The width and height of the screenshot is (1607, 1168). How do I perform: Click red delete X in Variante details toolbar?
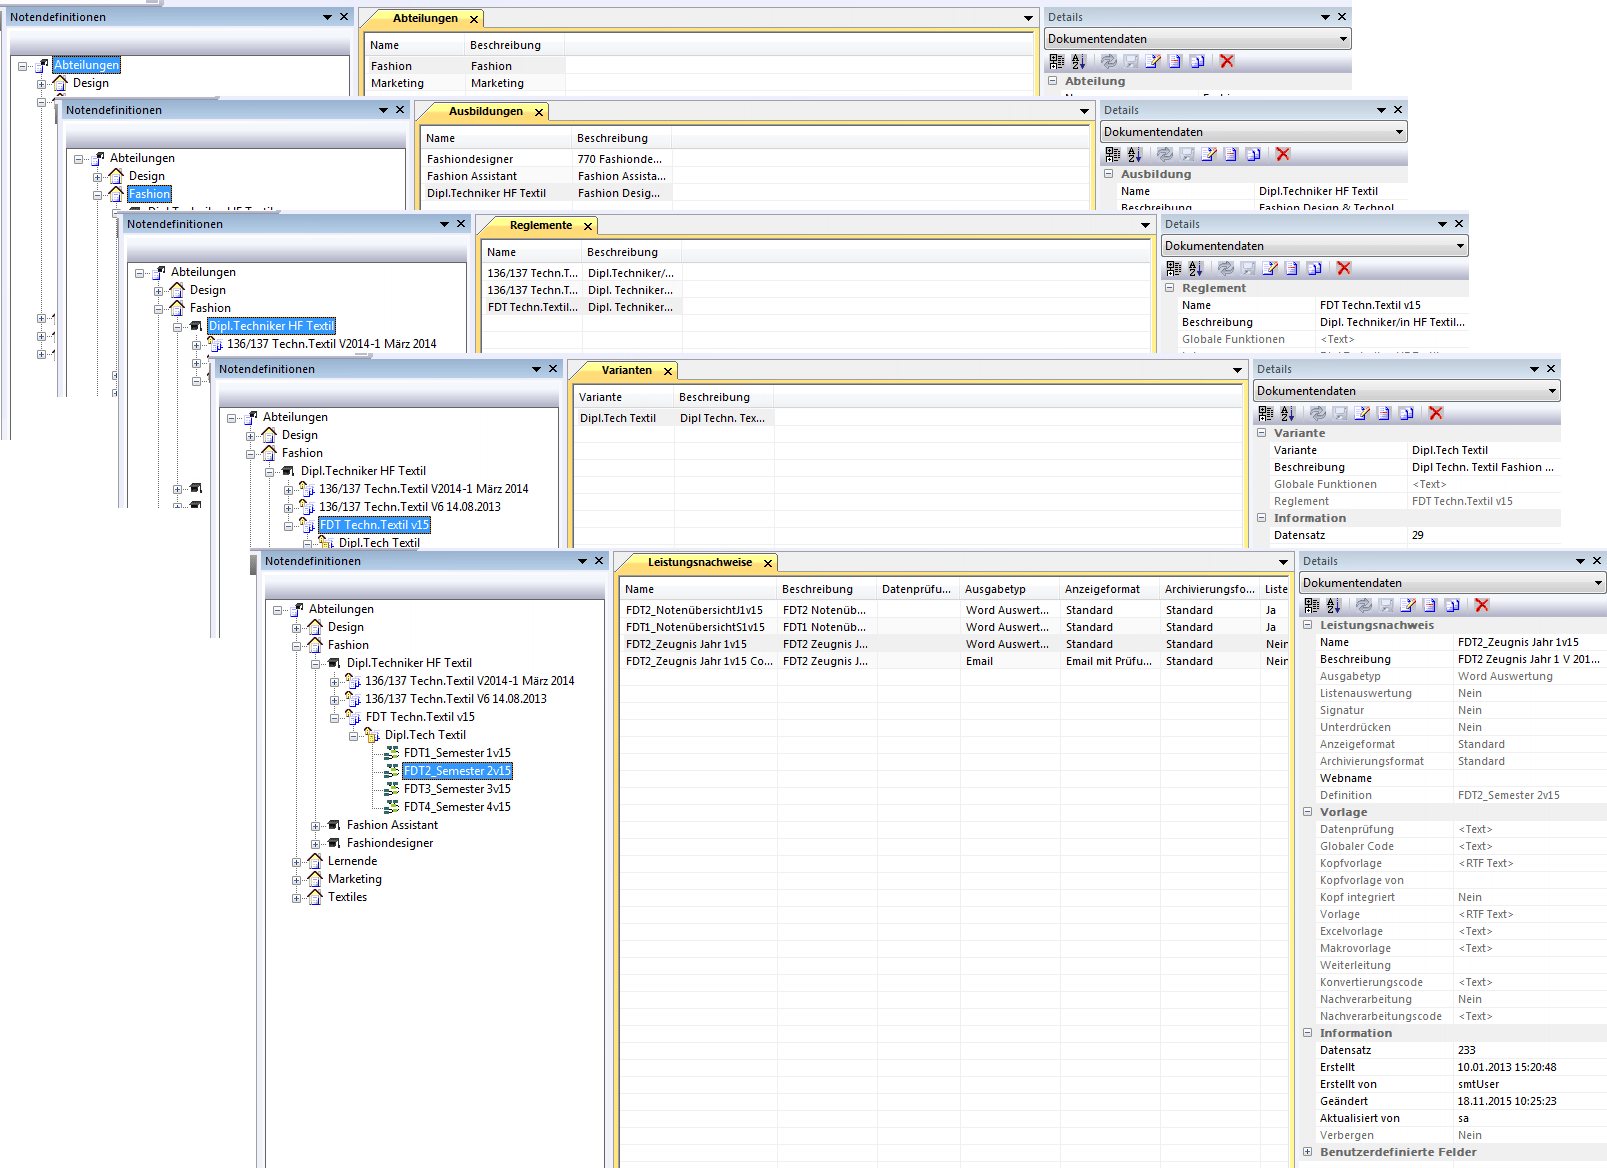[x=1436, y=413]
